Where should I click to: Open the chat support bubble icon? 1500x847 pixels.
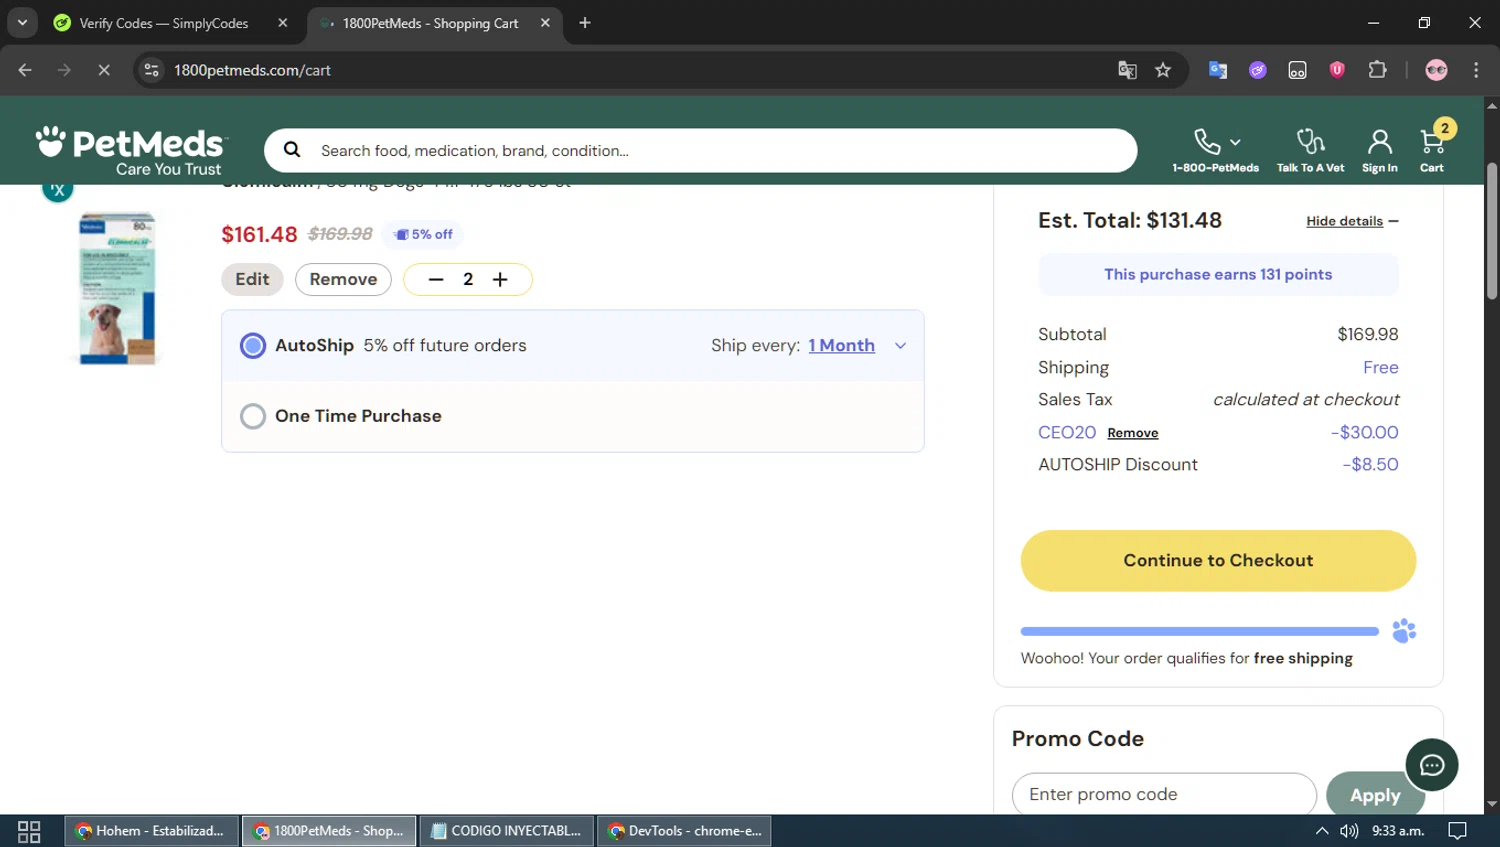point(1432,765)
